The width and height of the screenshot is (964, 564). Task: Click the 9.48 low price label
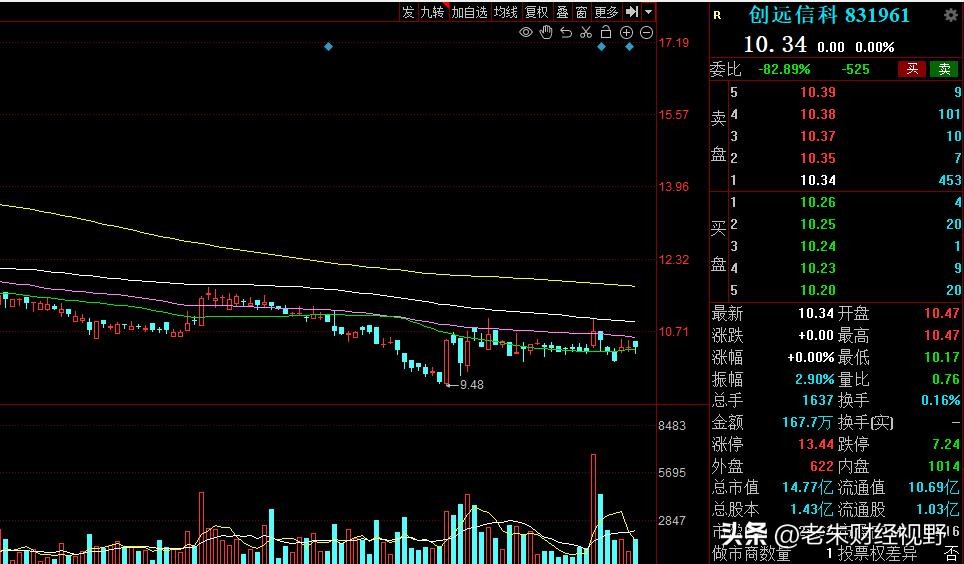click(472, 385)
